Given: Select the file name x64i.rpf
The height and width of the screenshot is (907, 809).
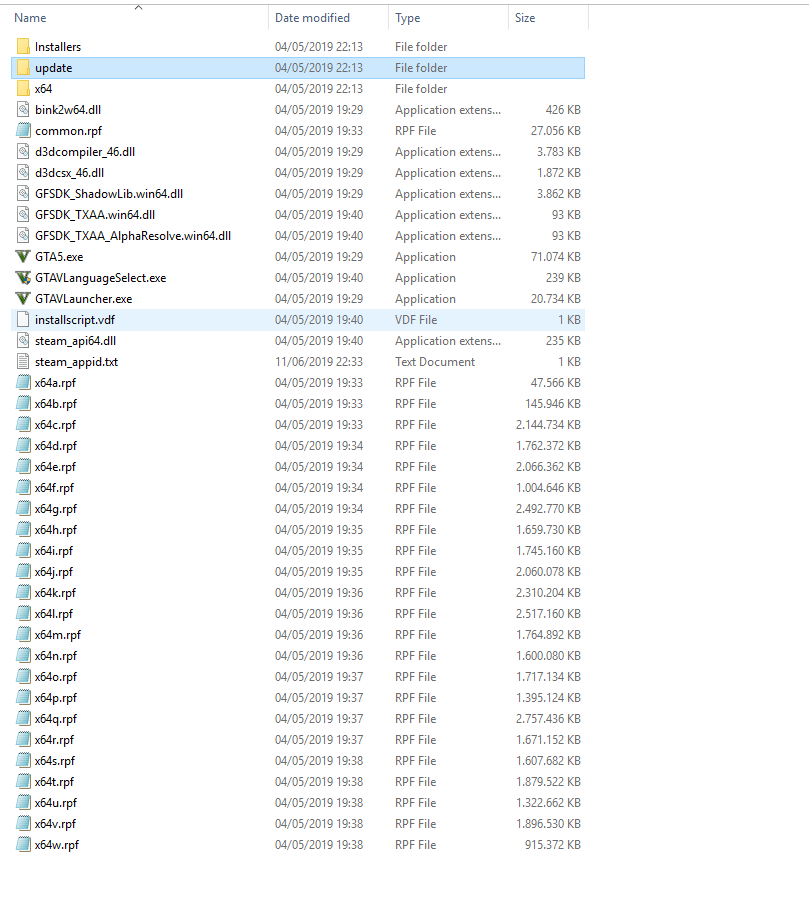Looking at the screenshot, I should [x=54, y=551].
